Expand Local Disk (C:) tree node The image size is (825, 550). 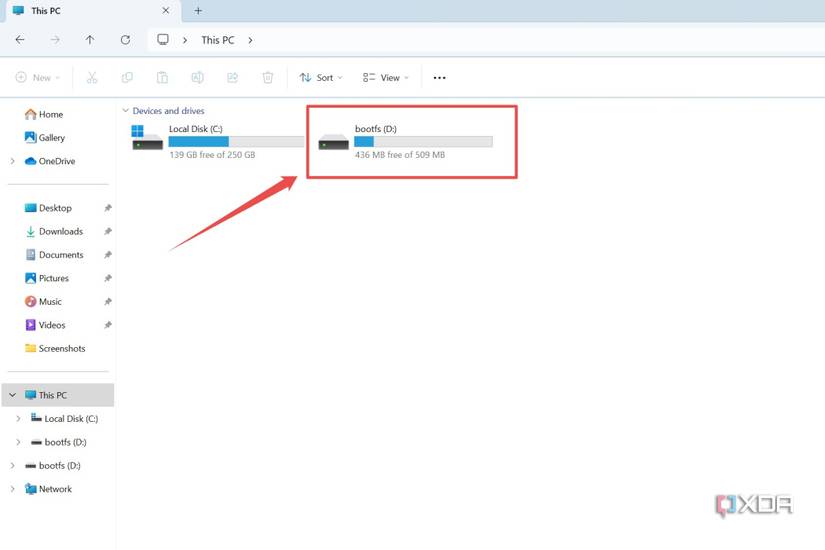(18, 418)
